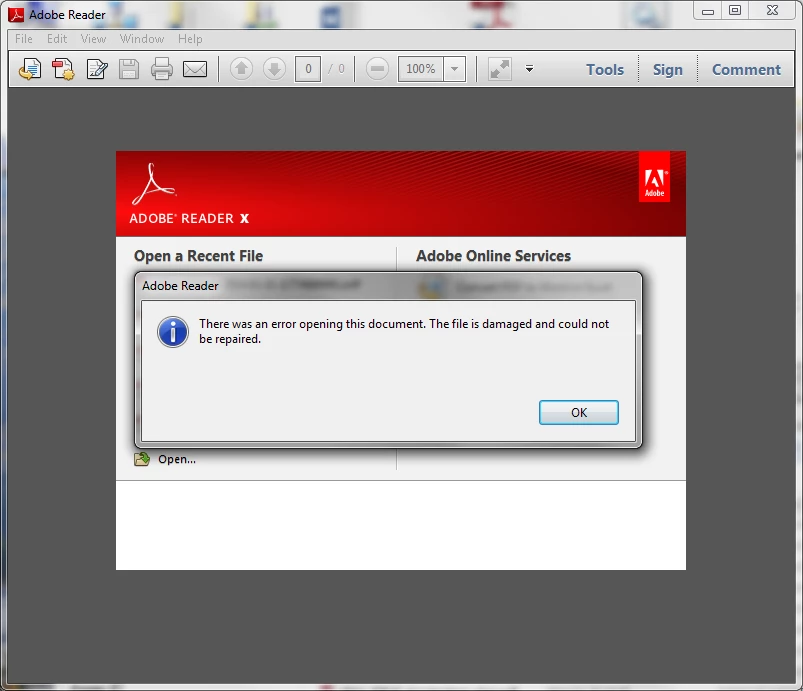The height and width of the screenshot is (691, 803).
Task: Open the Window menu
Action: (142, 39)
